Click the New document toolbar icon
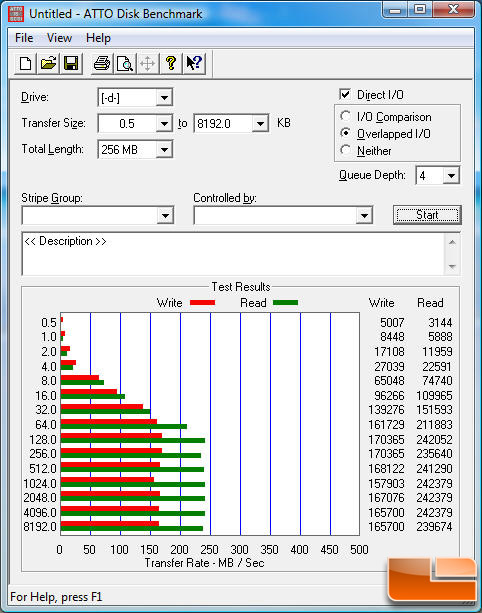This screenshot has height=613, width=482. 25,63
